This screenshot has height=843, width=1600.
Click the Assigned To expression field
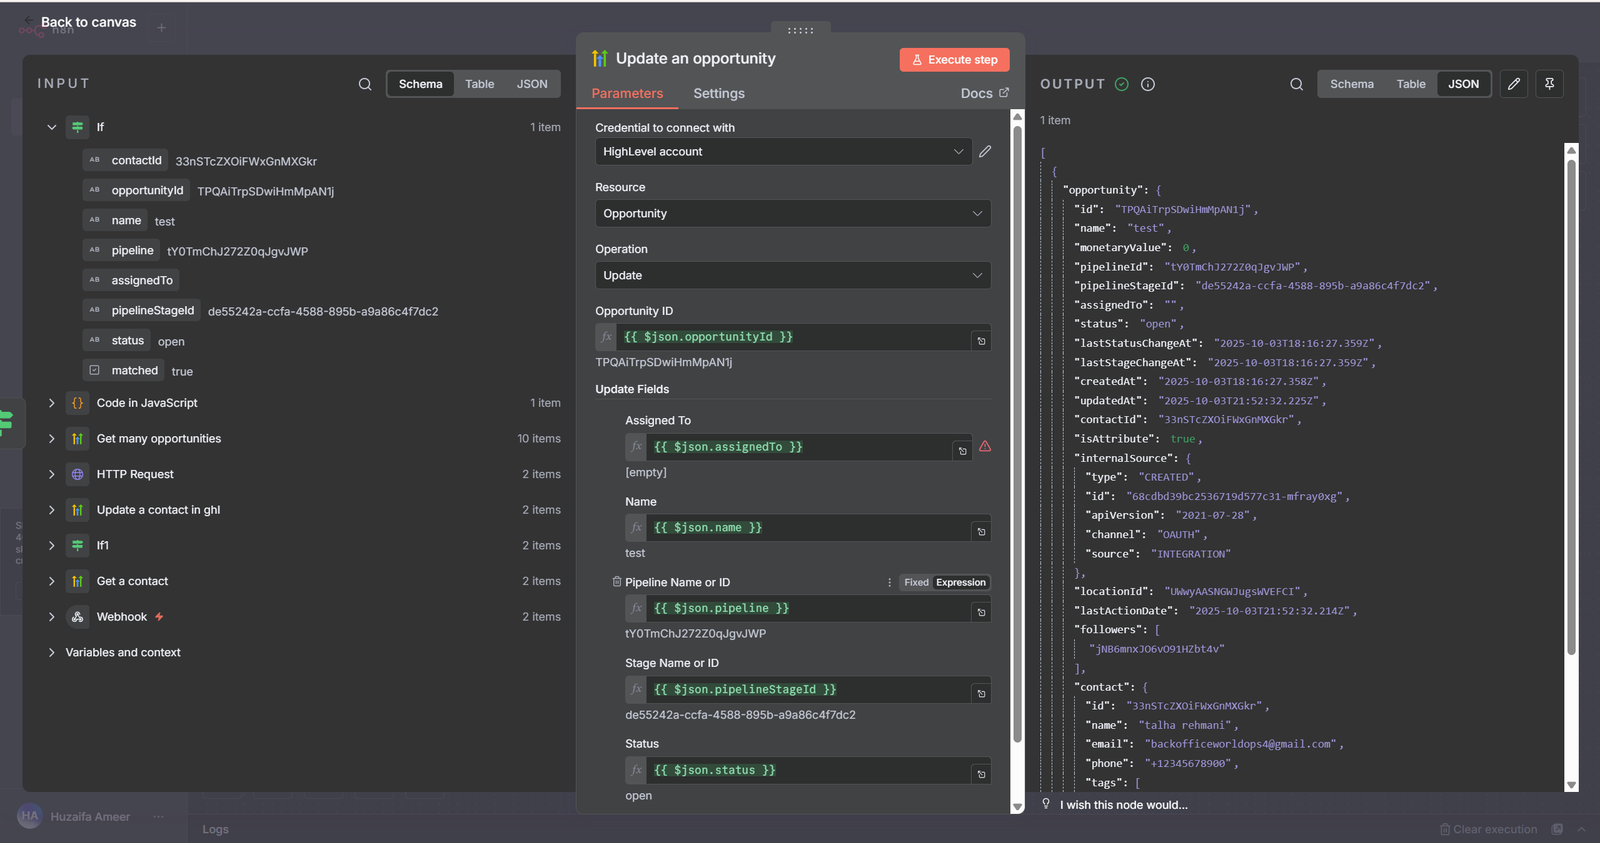797,447
